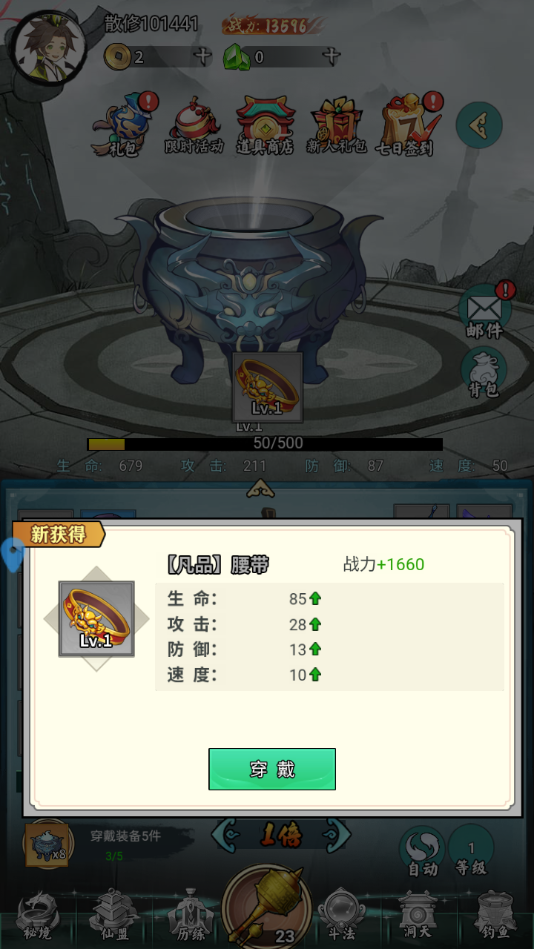Open 限时活动 limited-time event icon
The image size is (534, 949).
194,126
